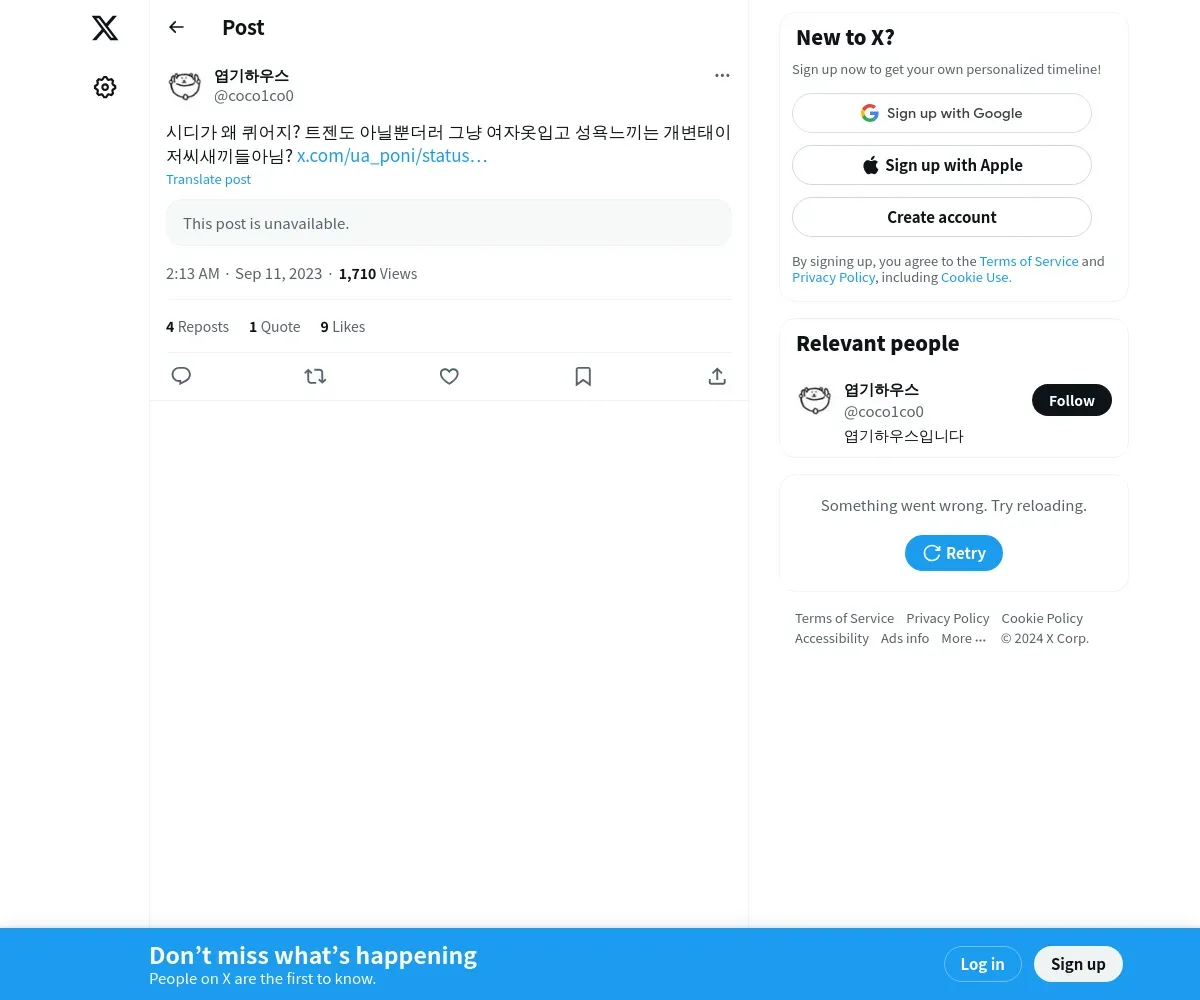Click Sign up with Google button
The image size is (1200, 1000).
(942, 113)
